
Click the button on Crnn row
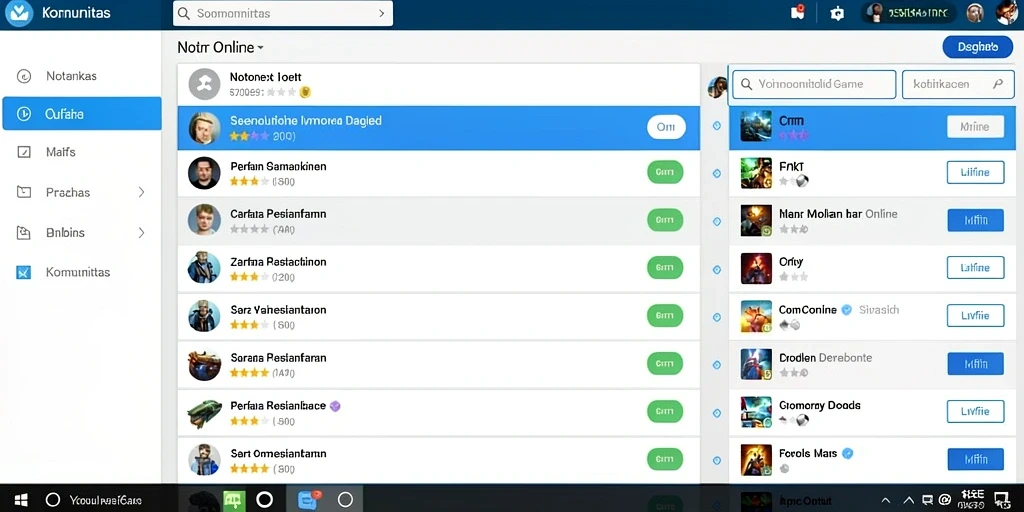point(976,127)
